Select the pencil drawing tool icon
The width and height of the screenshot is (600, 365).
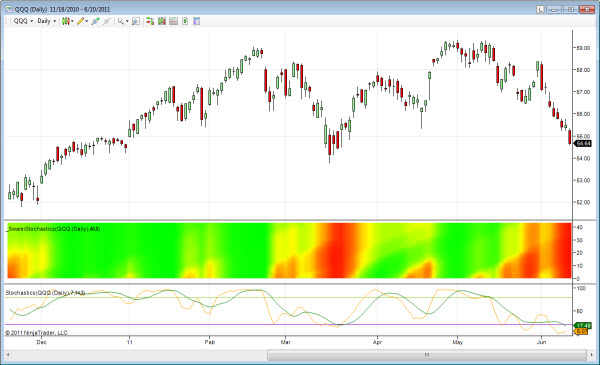(x=80, y=21)
